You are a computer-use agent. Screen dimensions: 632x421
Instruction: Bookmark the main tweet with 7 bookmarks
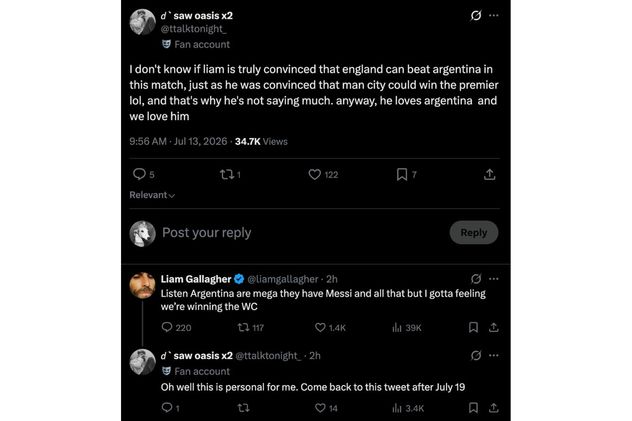tap(406, 174)
